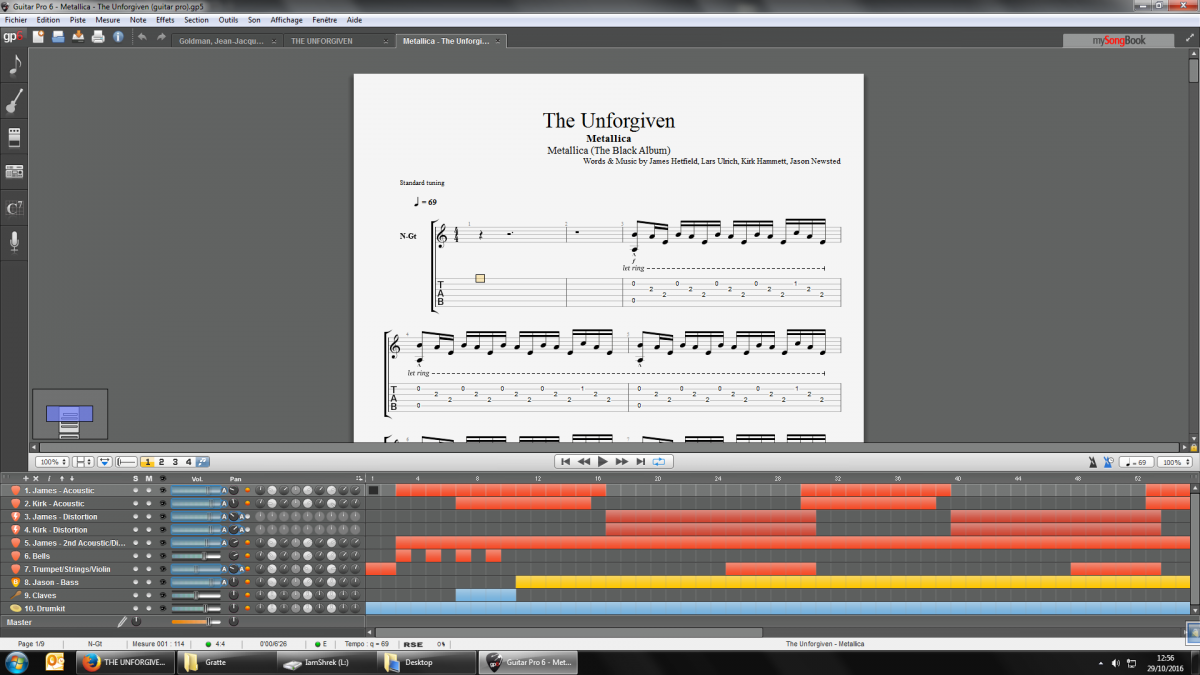Image resolution: width=1200 pixels, height=675 pixels.
Task: Mute the James - Acoustic track
Action: point(149,490)
